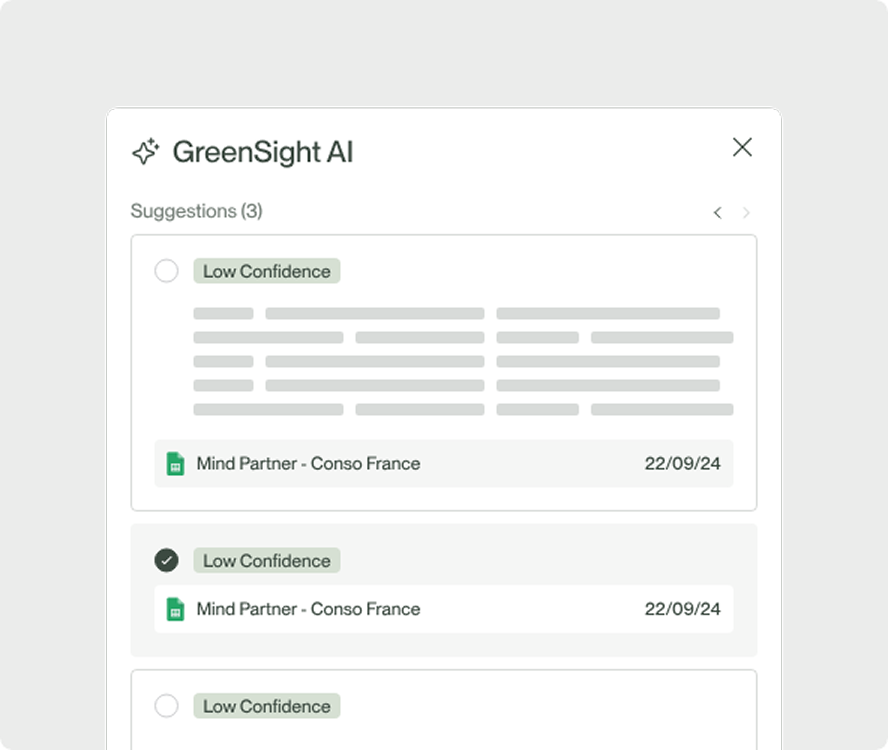The width and height of the screenshot is (888, 750).
Task: Click date 22/09/24 in the checked suggestion
Action: pos(682,609)
